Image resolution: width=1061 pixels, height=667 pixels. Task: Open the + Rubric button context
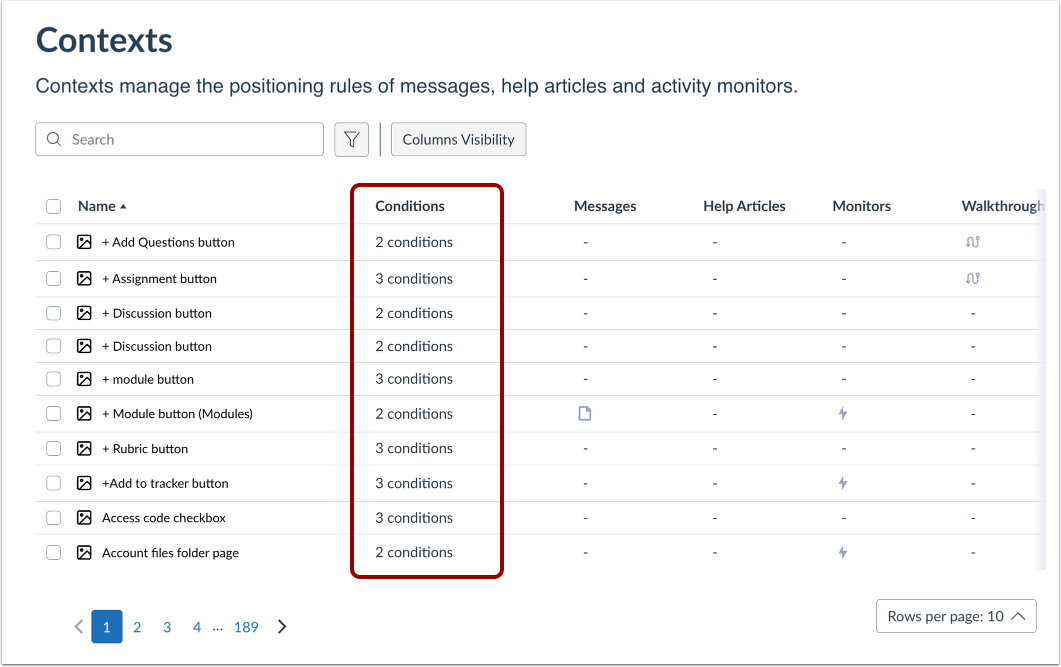point(145,448)
